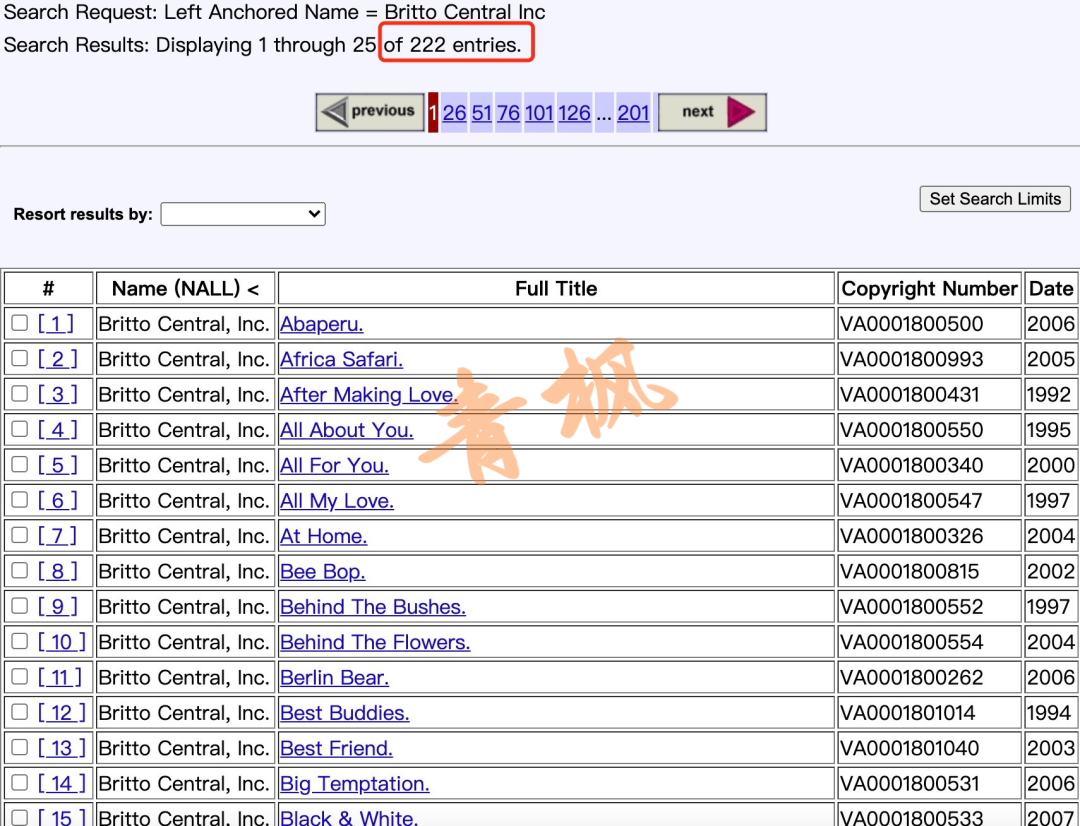This screenshot has width=1080, height=826.
Task: Open the Best Buddies title link
Action: (x=345, y=712)
